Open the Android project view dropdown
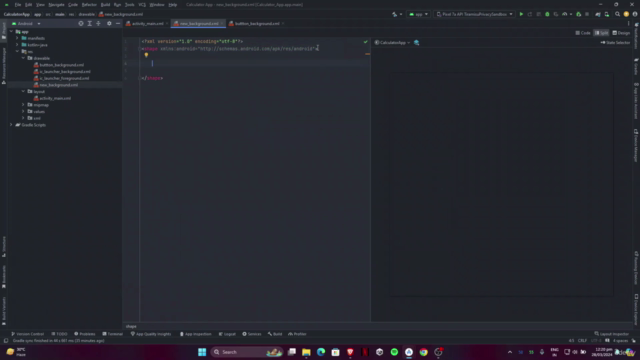The height and width of the screenshot is (360, 640). 26,24
